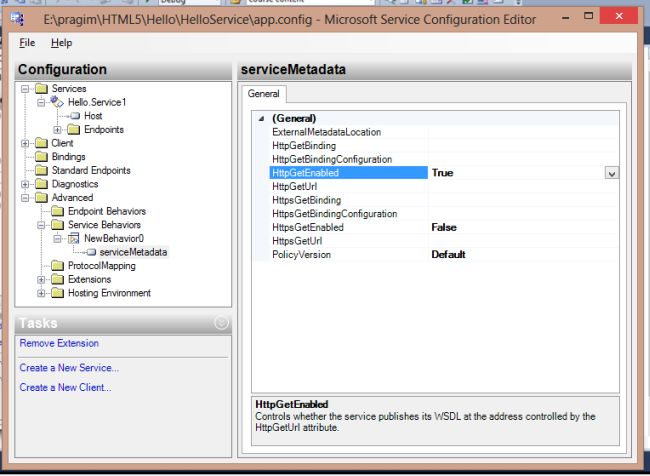Select the Standard Endpoints tree item

click(x=91, y=170)
